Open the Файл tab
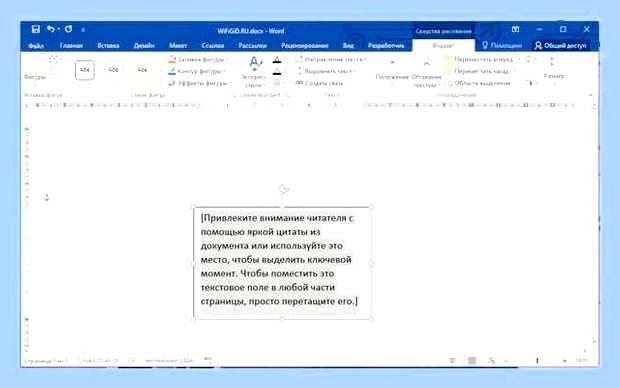 pos(36,46)
